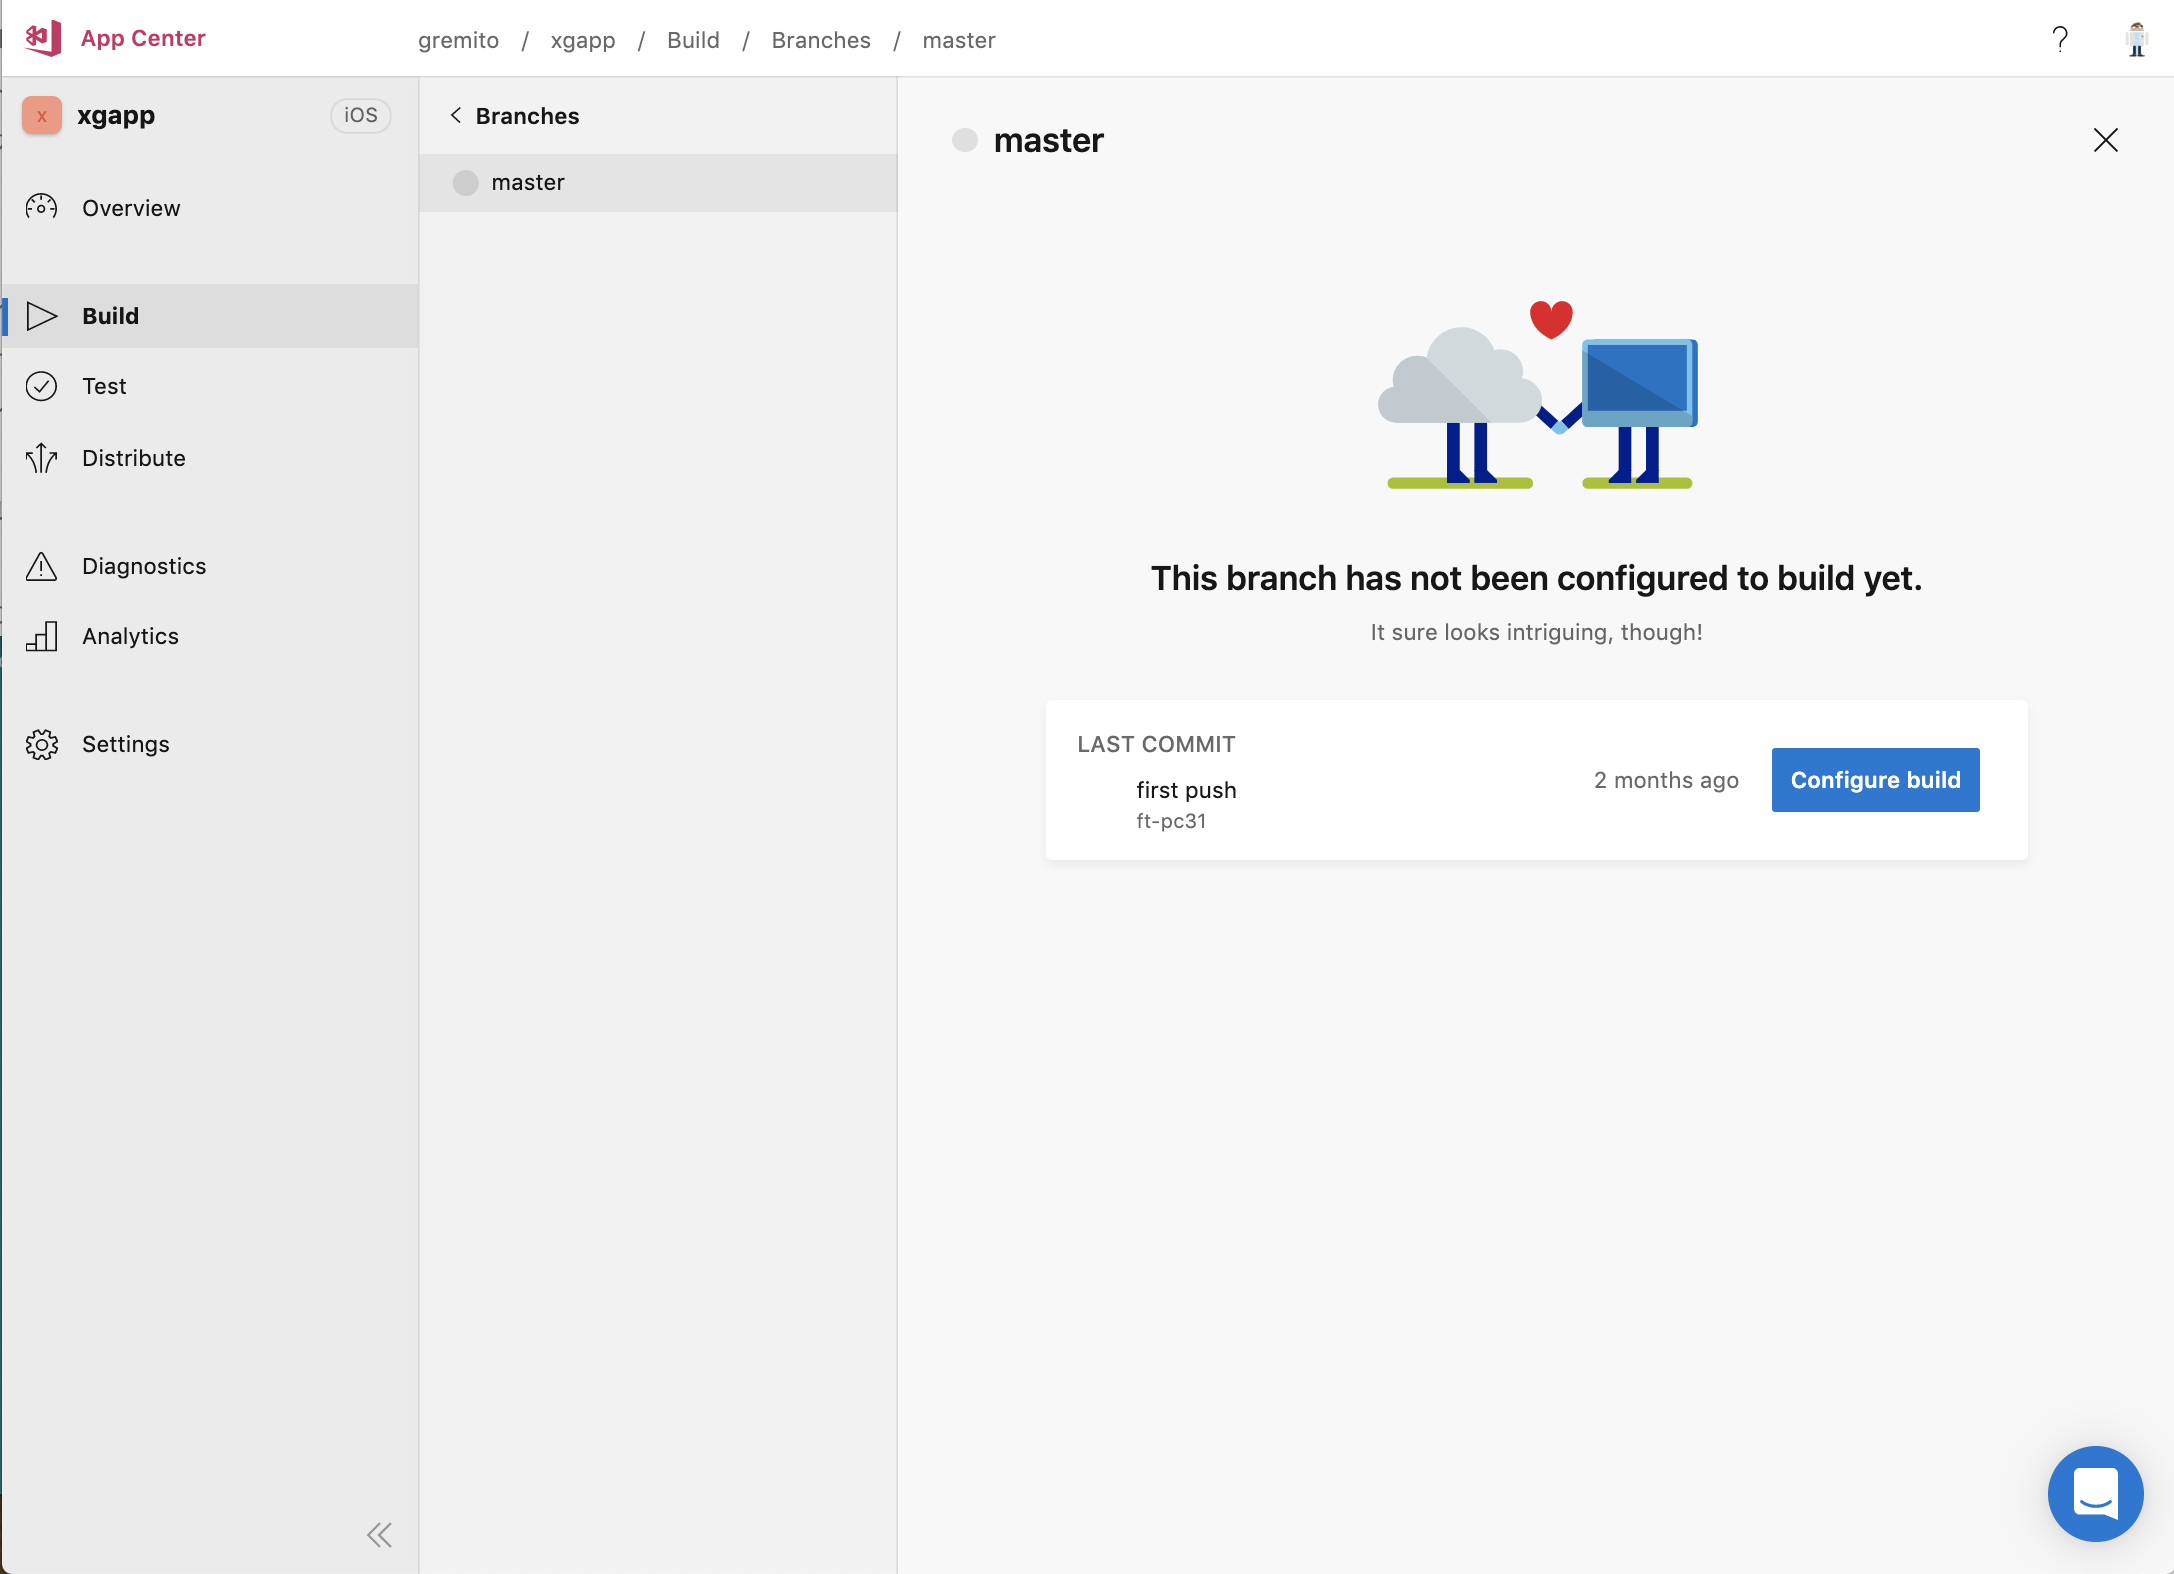
Task: Collapse the sidebar with double chevron
Action: [379, 1535]
